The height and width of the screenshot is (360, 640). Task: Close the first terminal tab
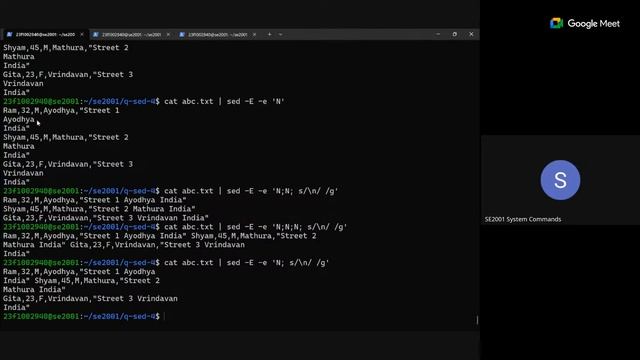click(x=82, y=35)
